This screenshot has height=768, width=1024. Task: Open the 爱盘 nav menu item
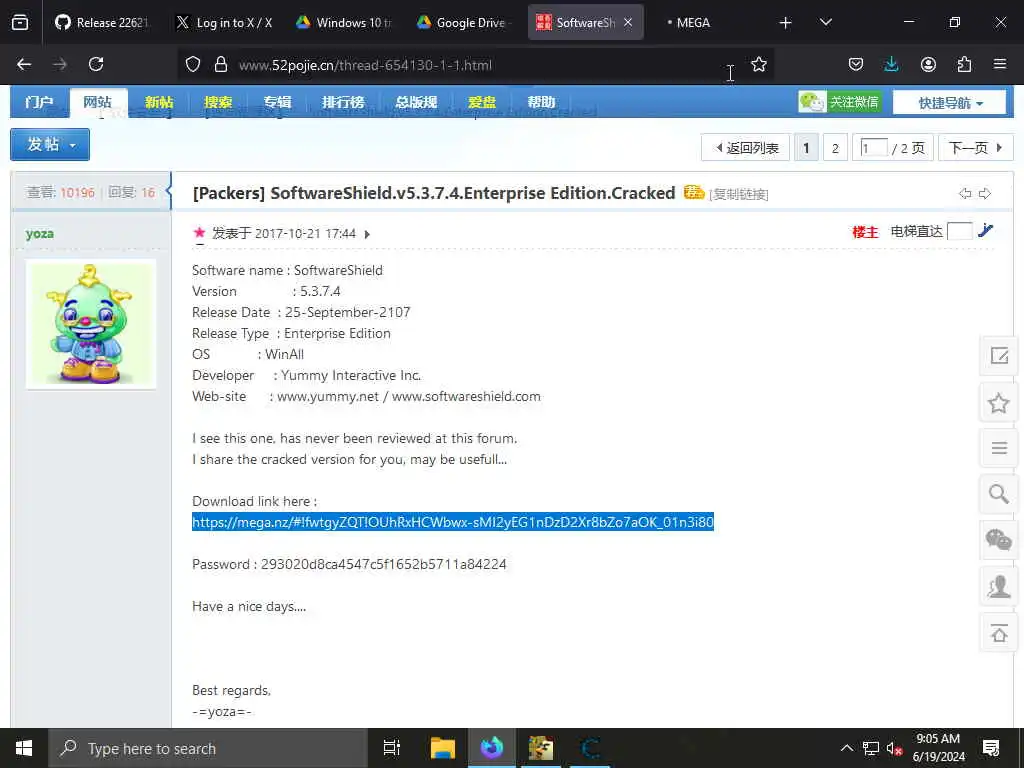pos(482,102)
